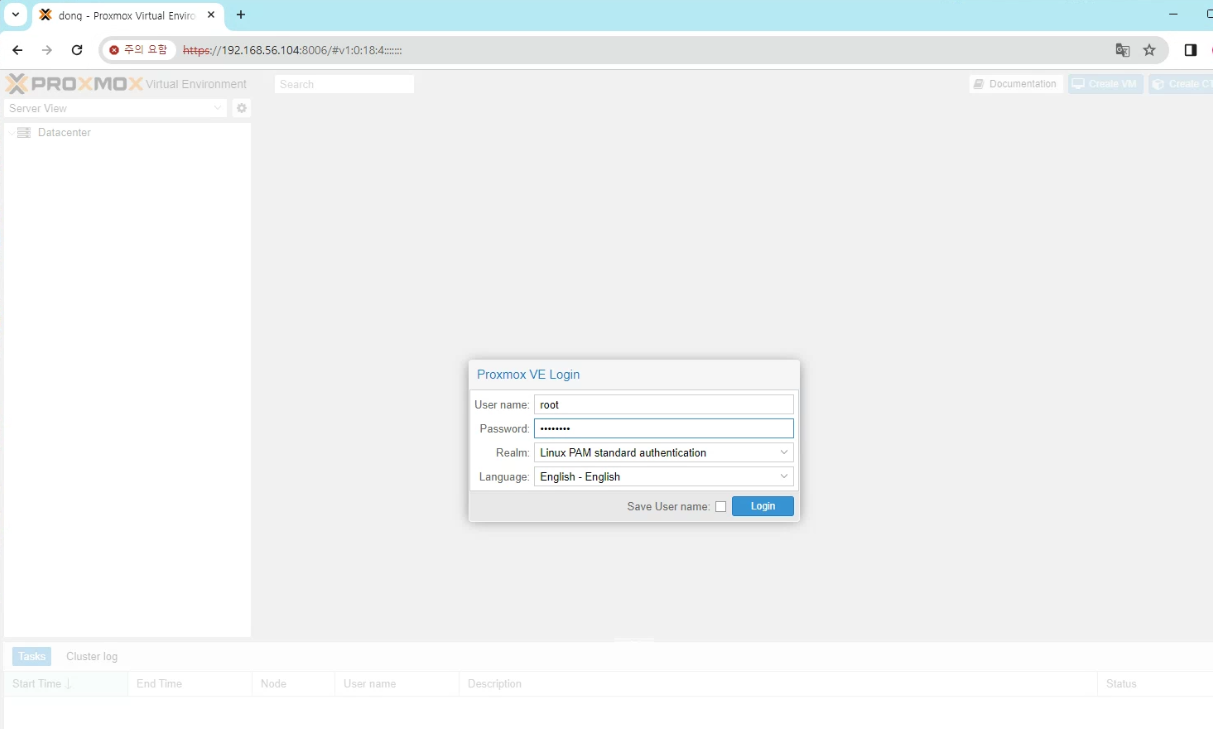The height and width of the screenshot is (730, 1214).
Task: Click the Create VM button
Action: (x=1105, y=84)
